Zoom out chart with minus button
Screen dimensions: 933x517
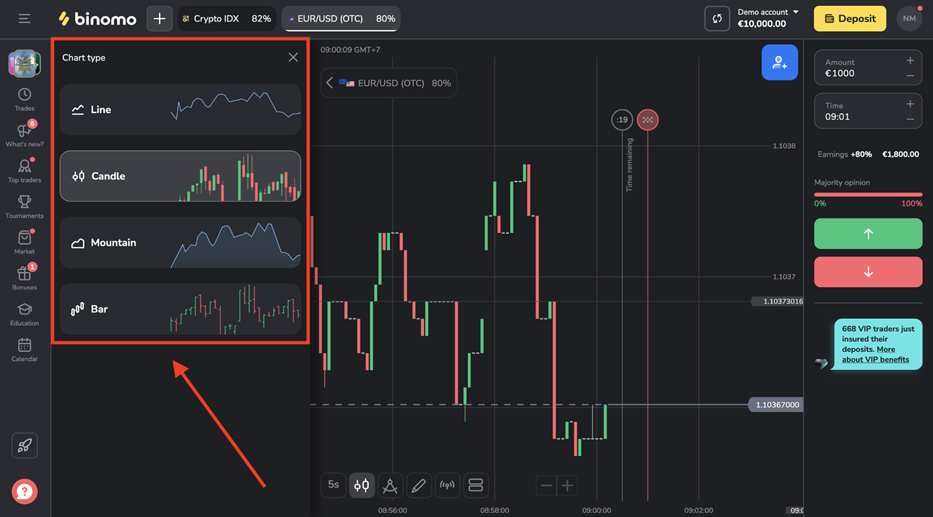coord(546,485)
